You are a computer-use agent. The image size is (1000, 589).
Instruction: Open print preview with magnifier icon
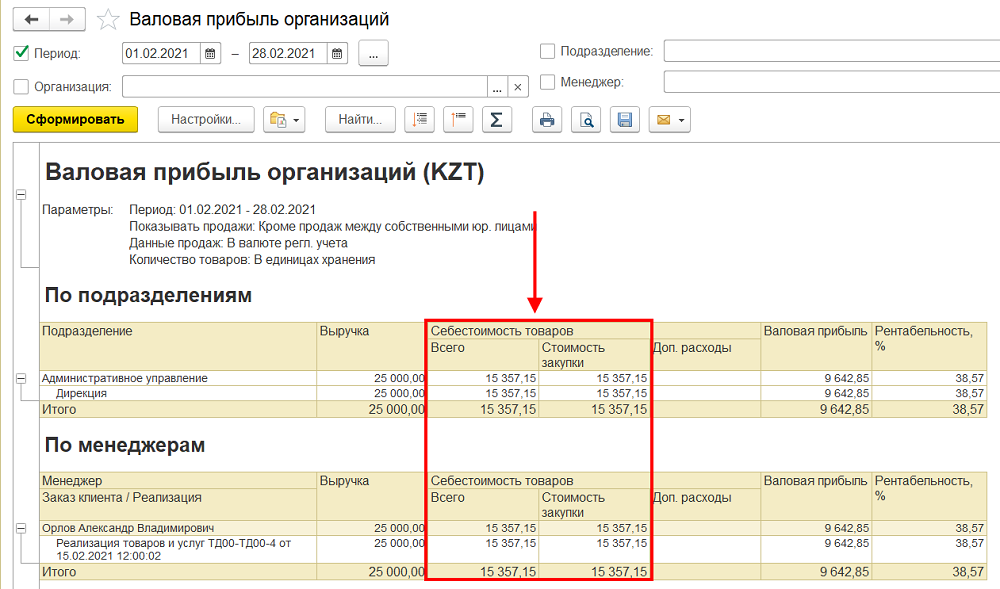[x=588, y=120]
